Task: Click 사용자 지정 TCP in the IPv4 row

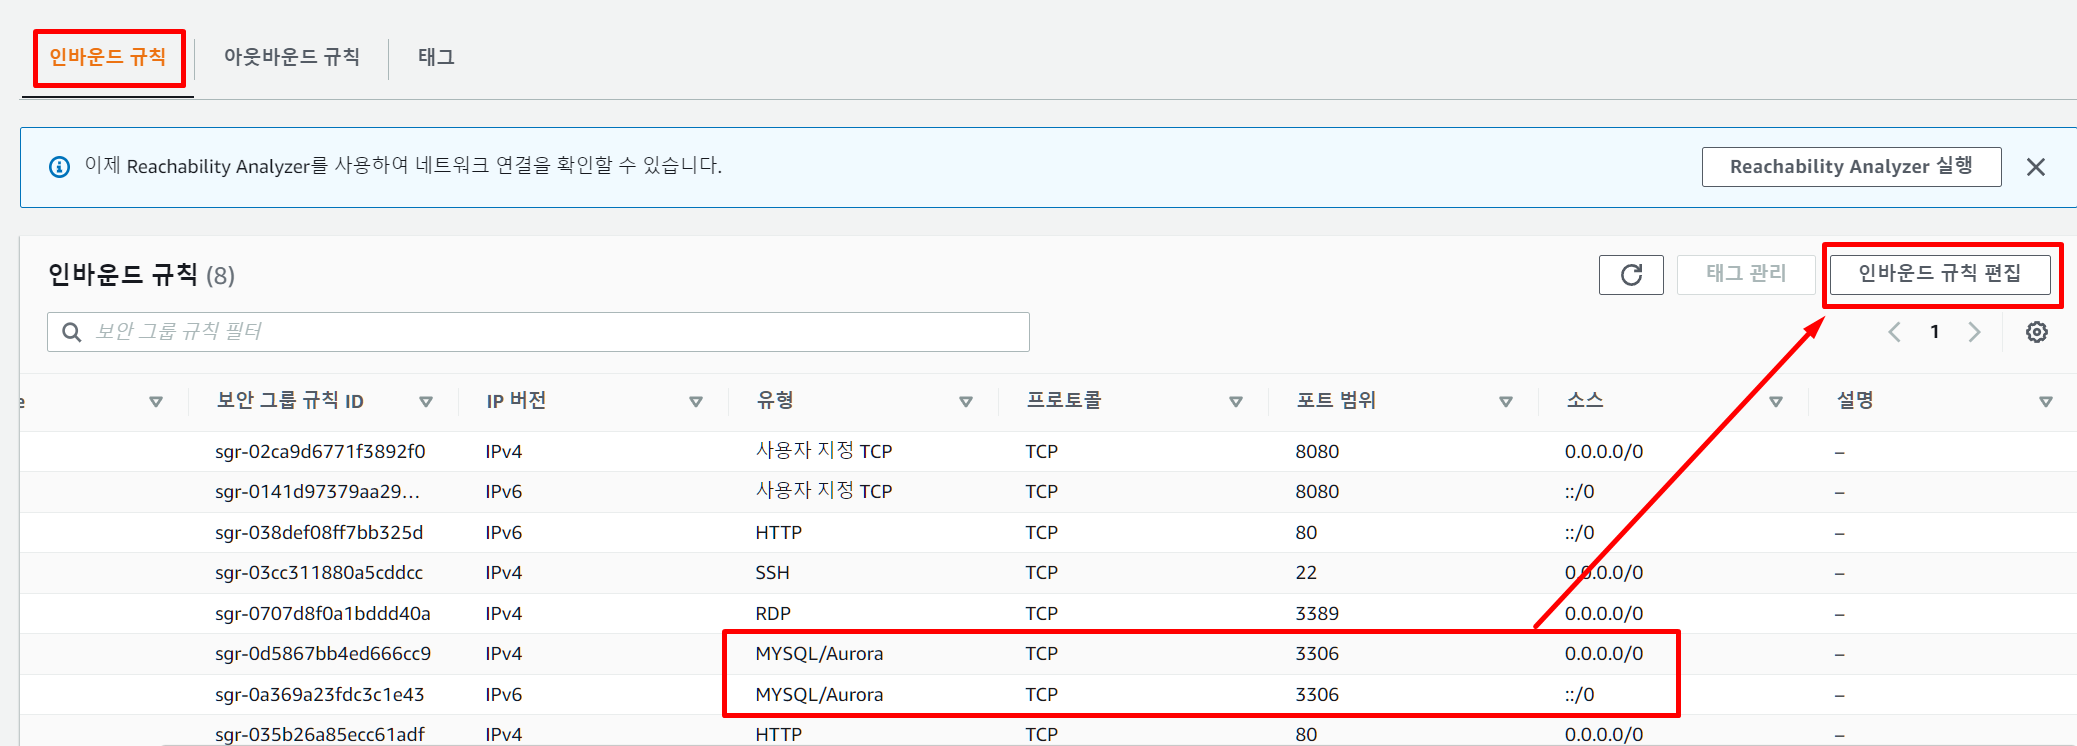Action: pos(824,451)
